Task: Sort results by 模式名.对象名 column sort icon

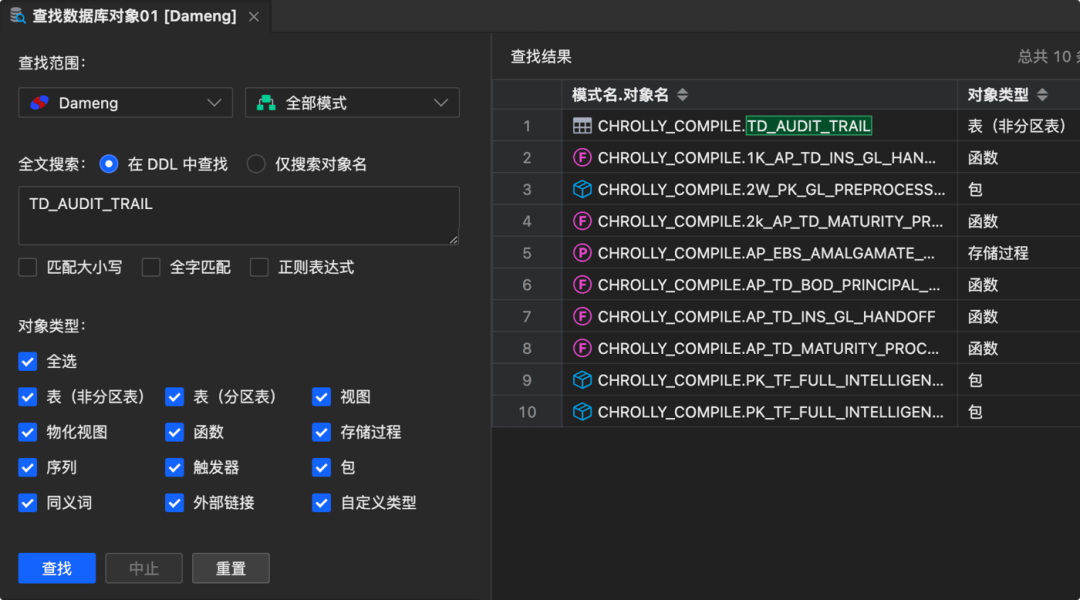Action: click(683, 95)
